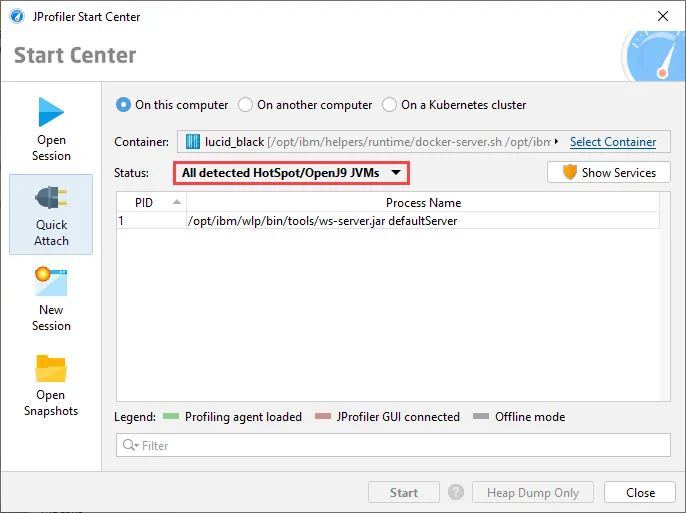Open the Open Session section
This screenshot has height=513, width=686.
51,129
